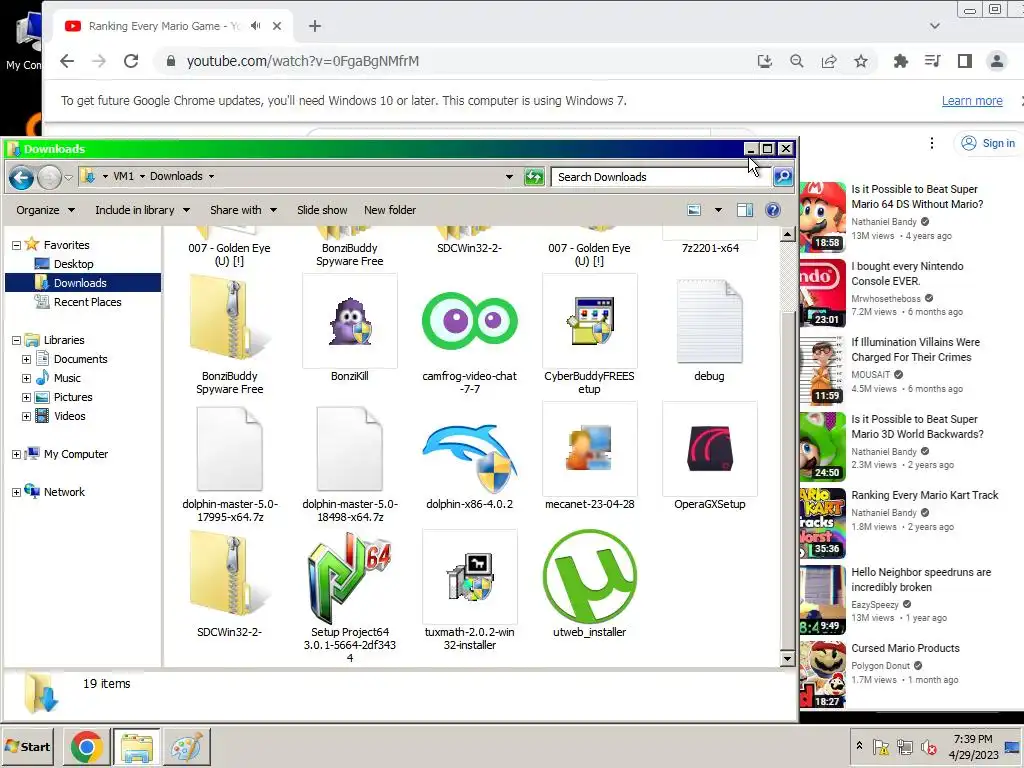
Task: Start the Slide show
Action: [322, 210]
